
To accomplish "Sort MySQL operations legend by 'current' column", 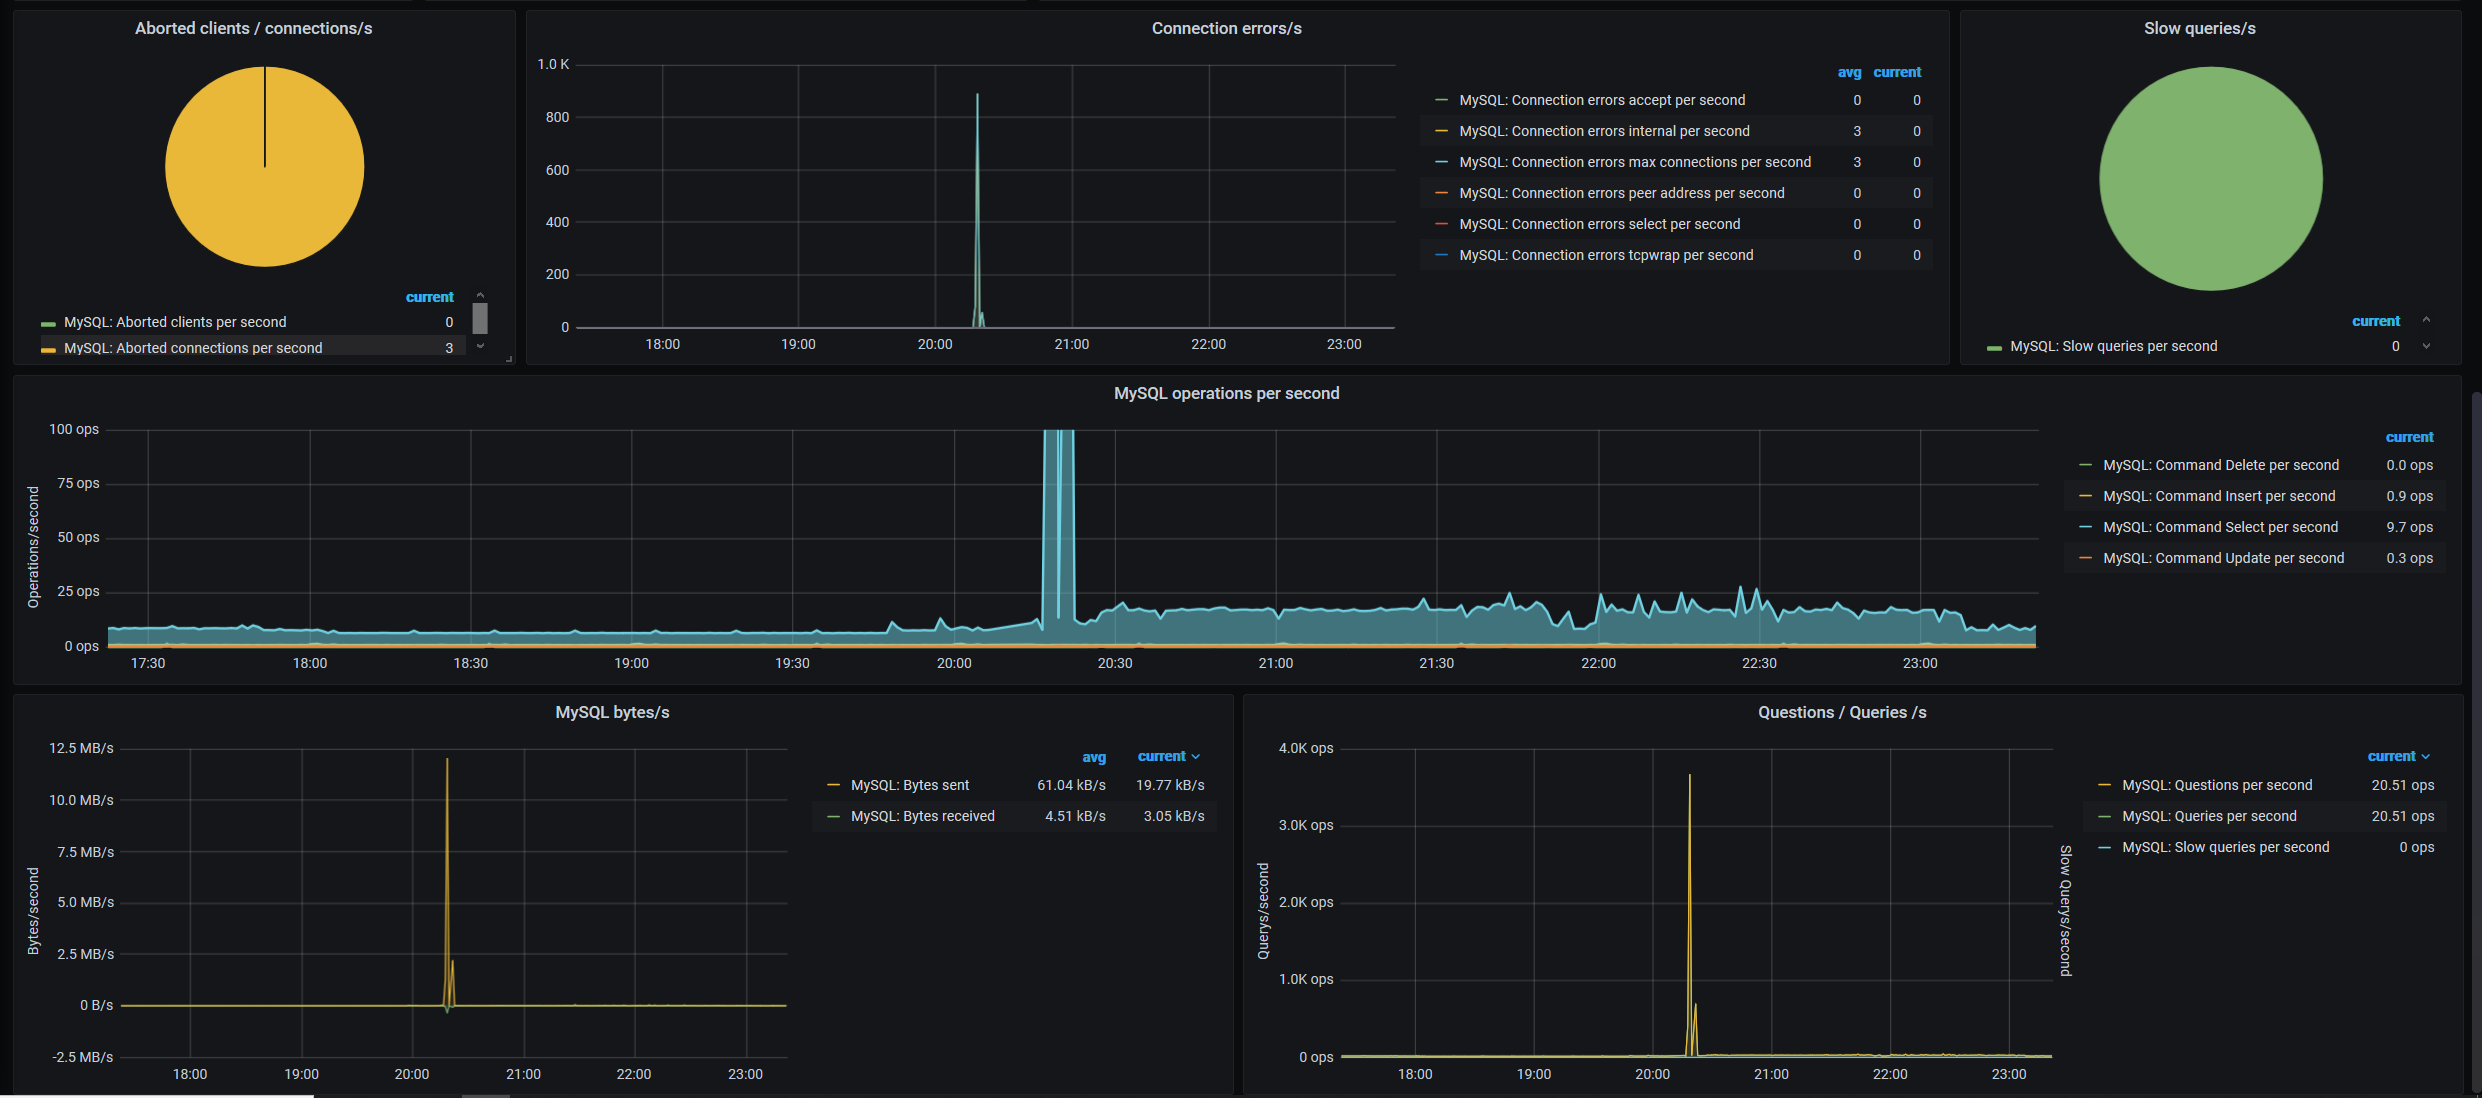I will tap(2409, 438).
